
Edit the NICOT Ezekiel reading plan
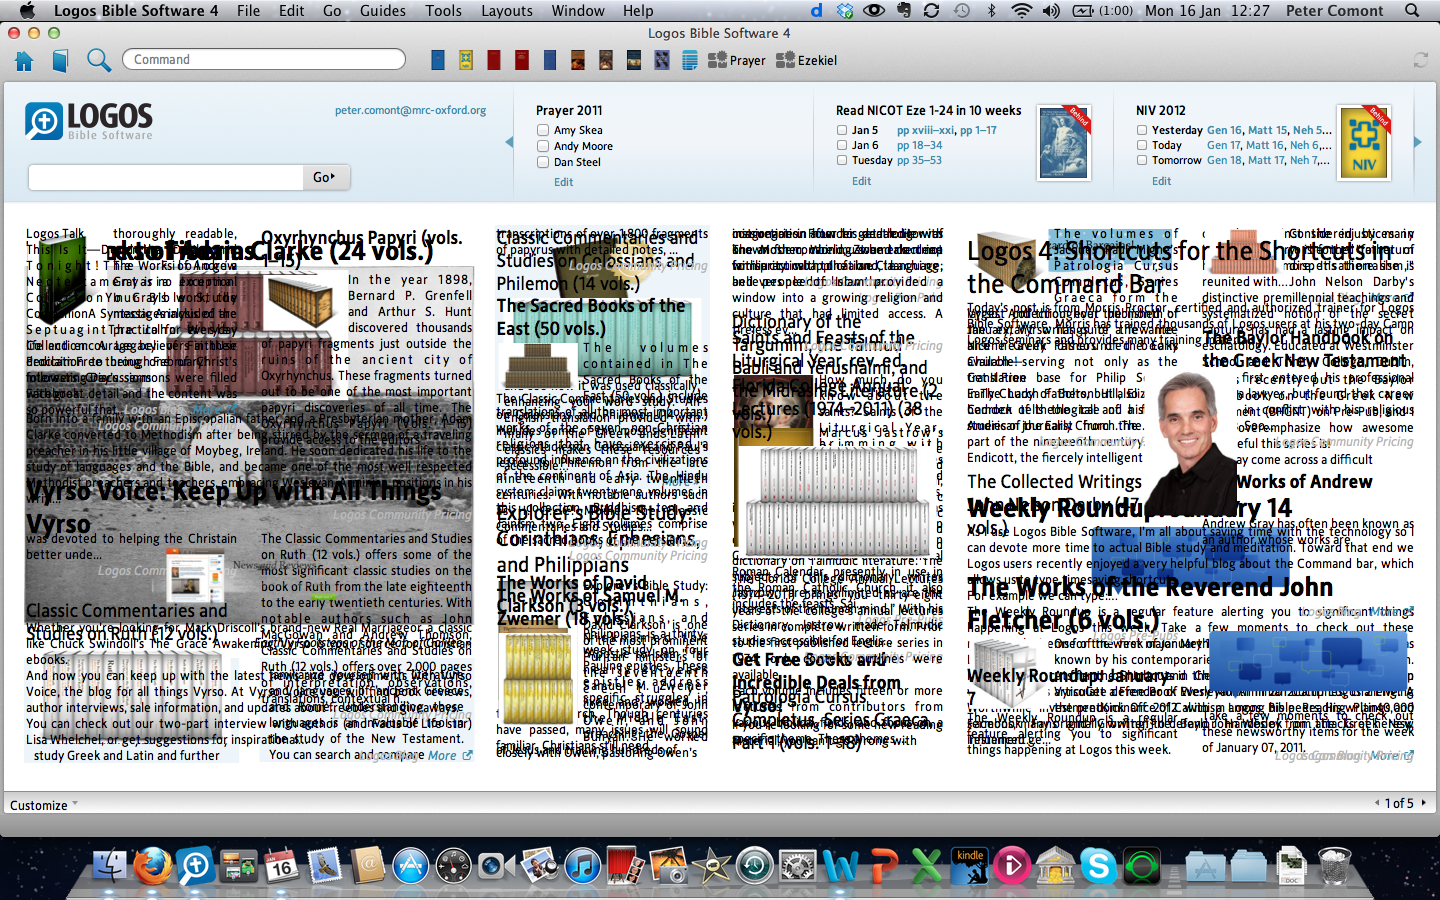tap(862, 181)
